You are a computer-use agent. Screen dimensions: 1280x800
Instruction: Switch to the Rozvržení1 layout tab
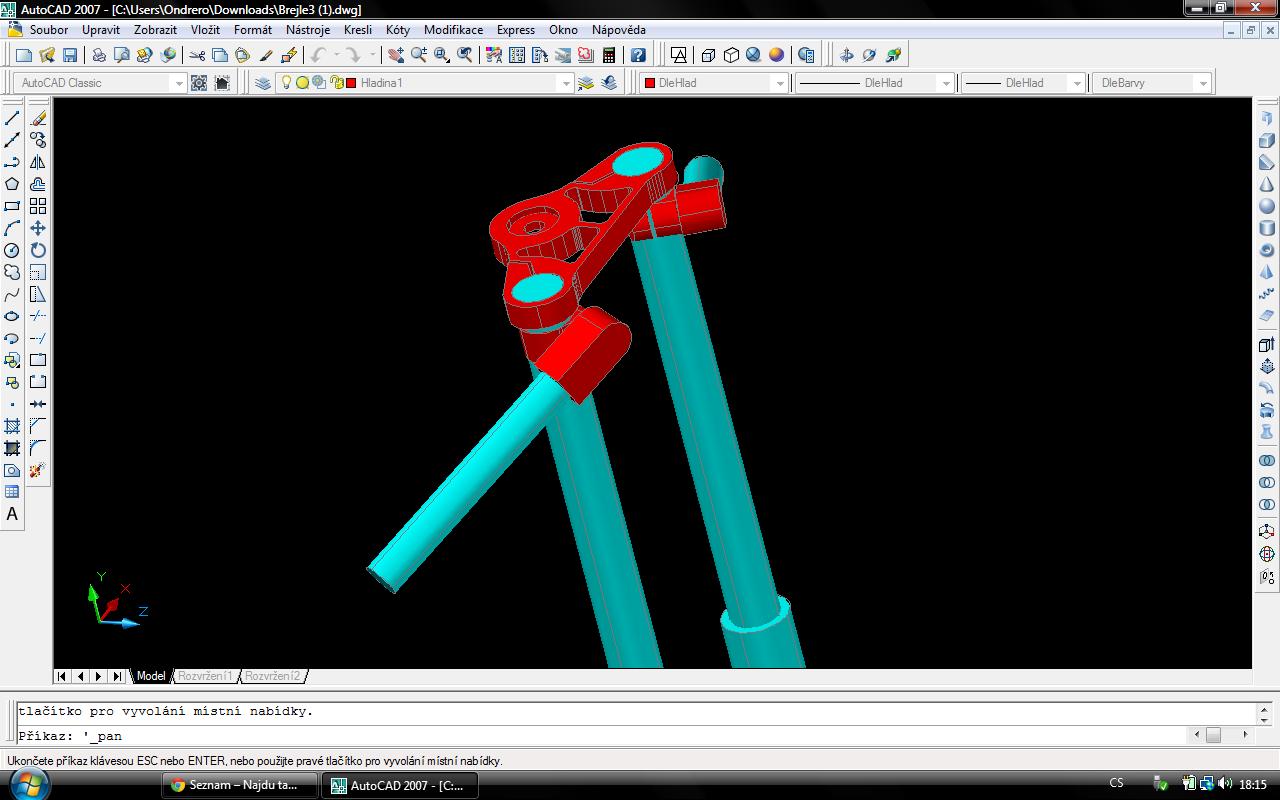[x=205, y=676]
